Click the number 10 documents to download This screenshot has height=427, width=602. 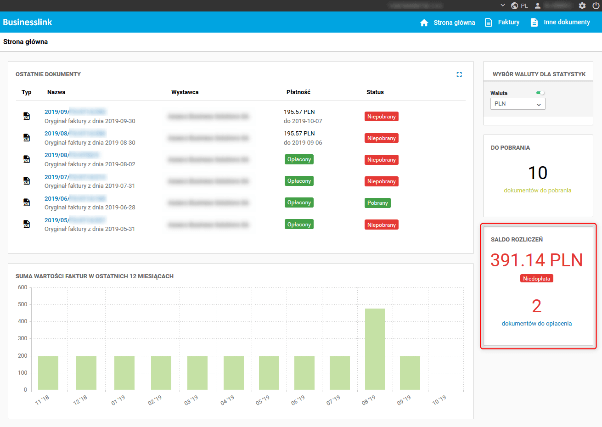[538, 173]
